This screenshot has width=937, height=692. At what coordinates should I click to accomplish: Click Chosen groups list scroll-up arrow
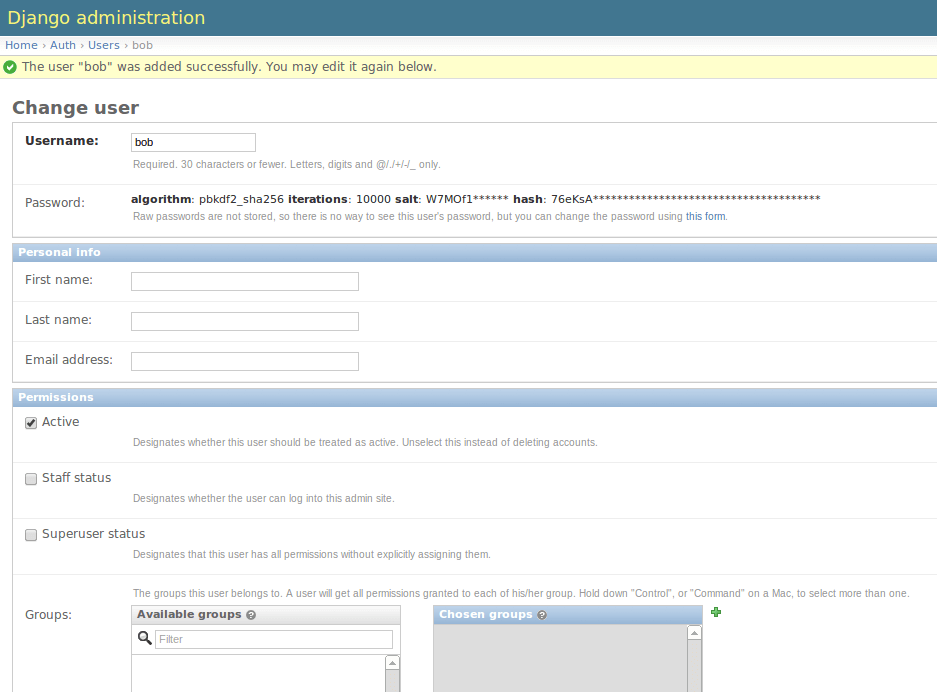pyautogui.click(x=694, y=633)
